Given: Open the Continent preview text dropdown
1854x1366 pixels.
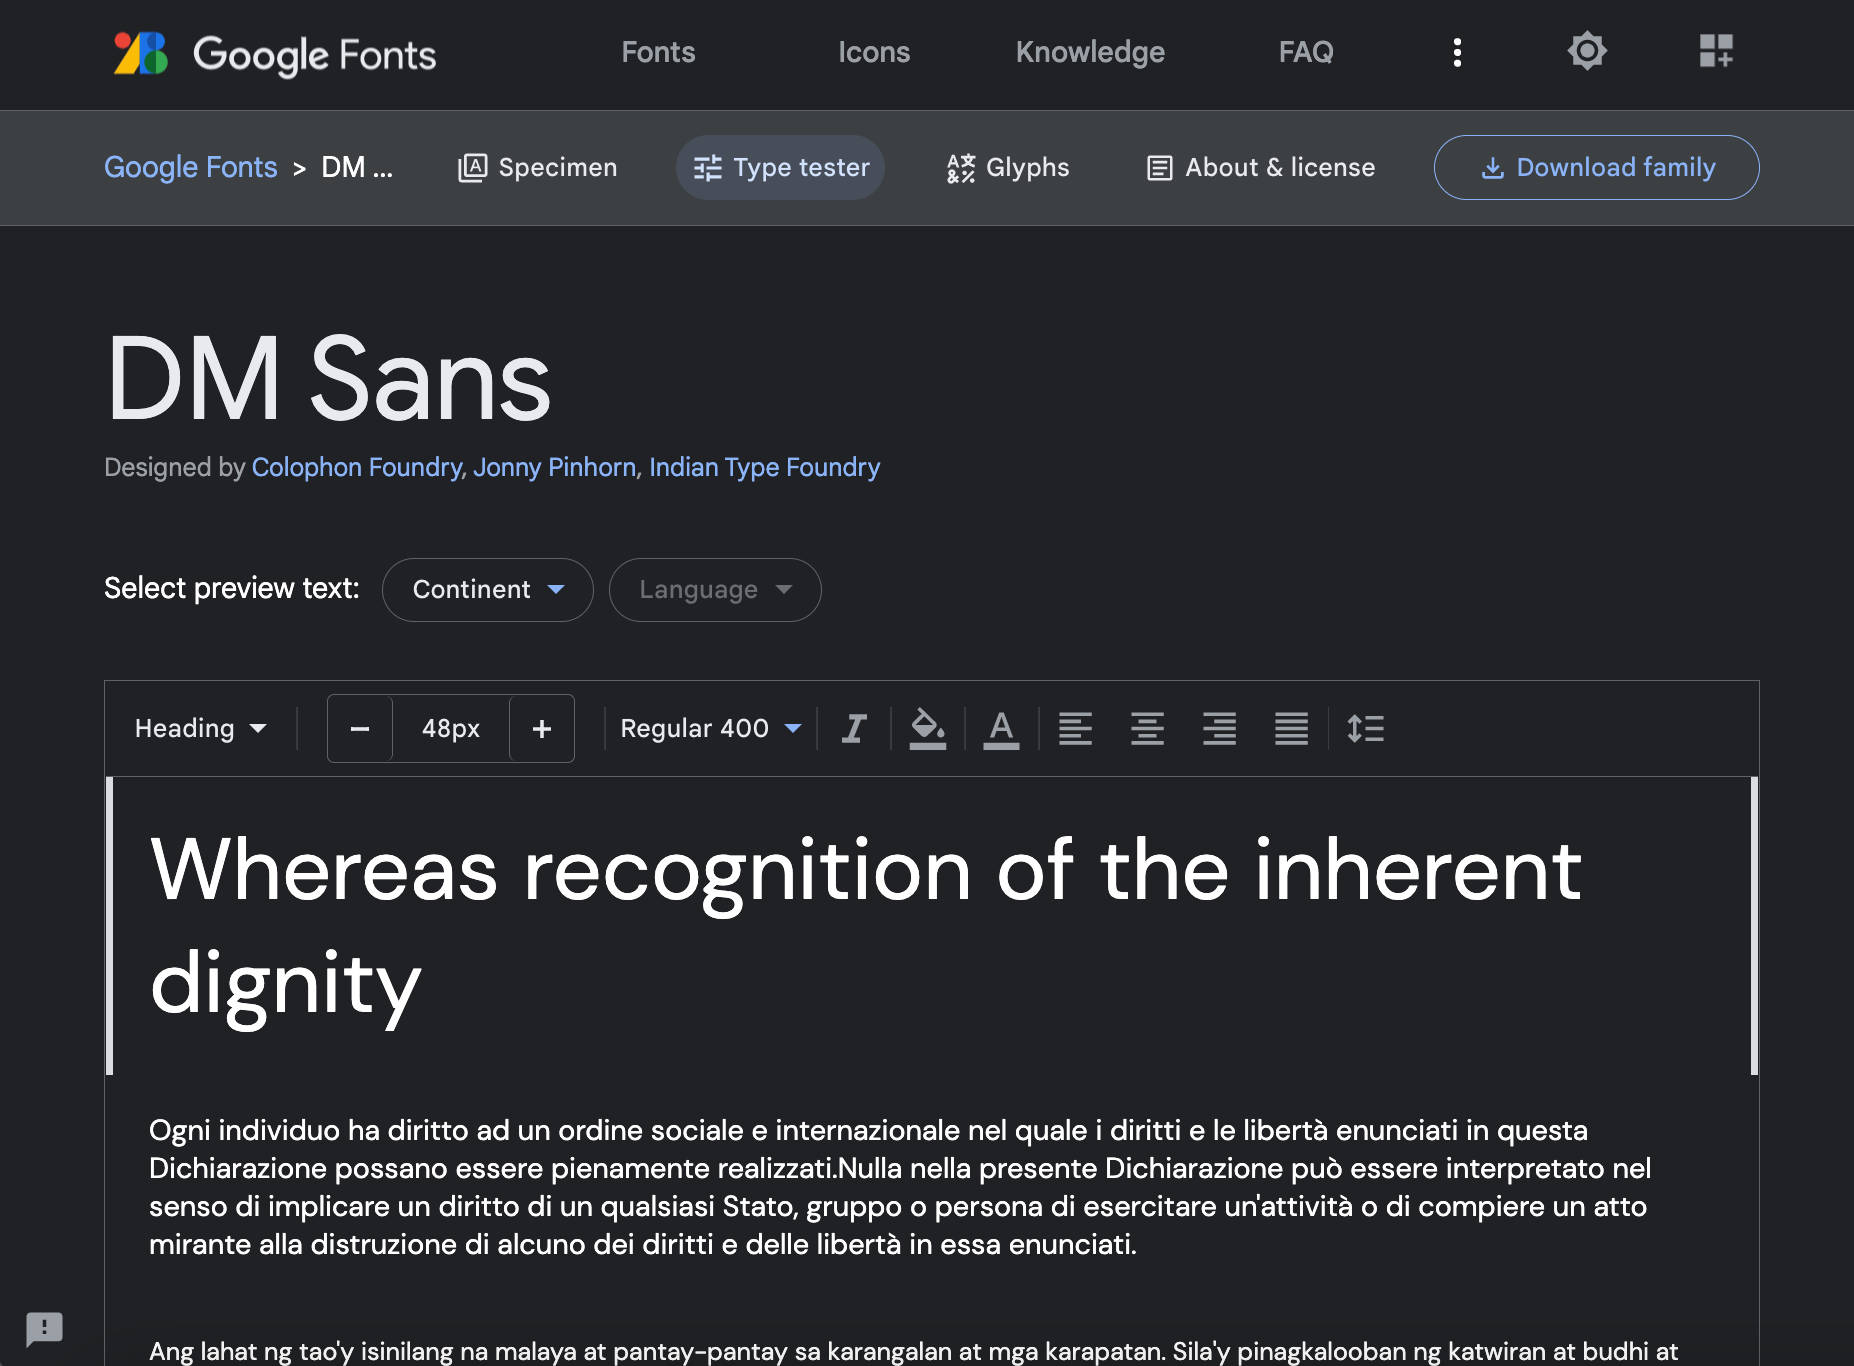Looking at the screenshot, I should coord(487,589).
